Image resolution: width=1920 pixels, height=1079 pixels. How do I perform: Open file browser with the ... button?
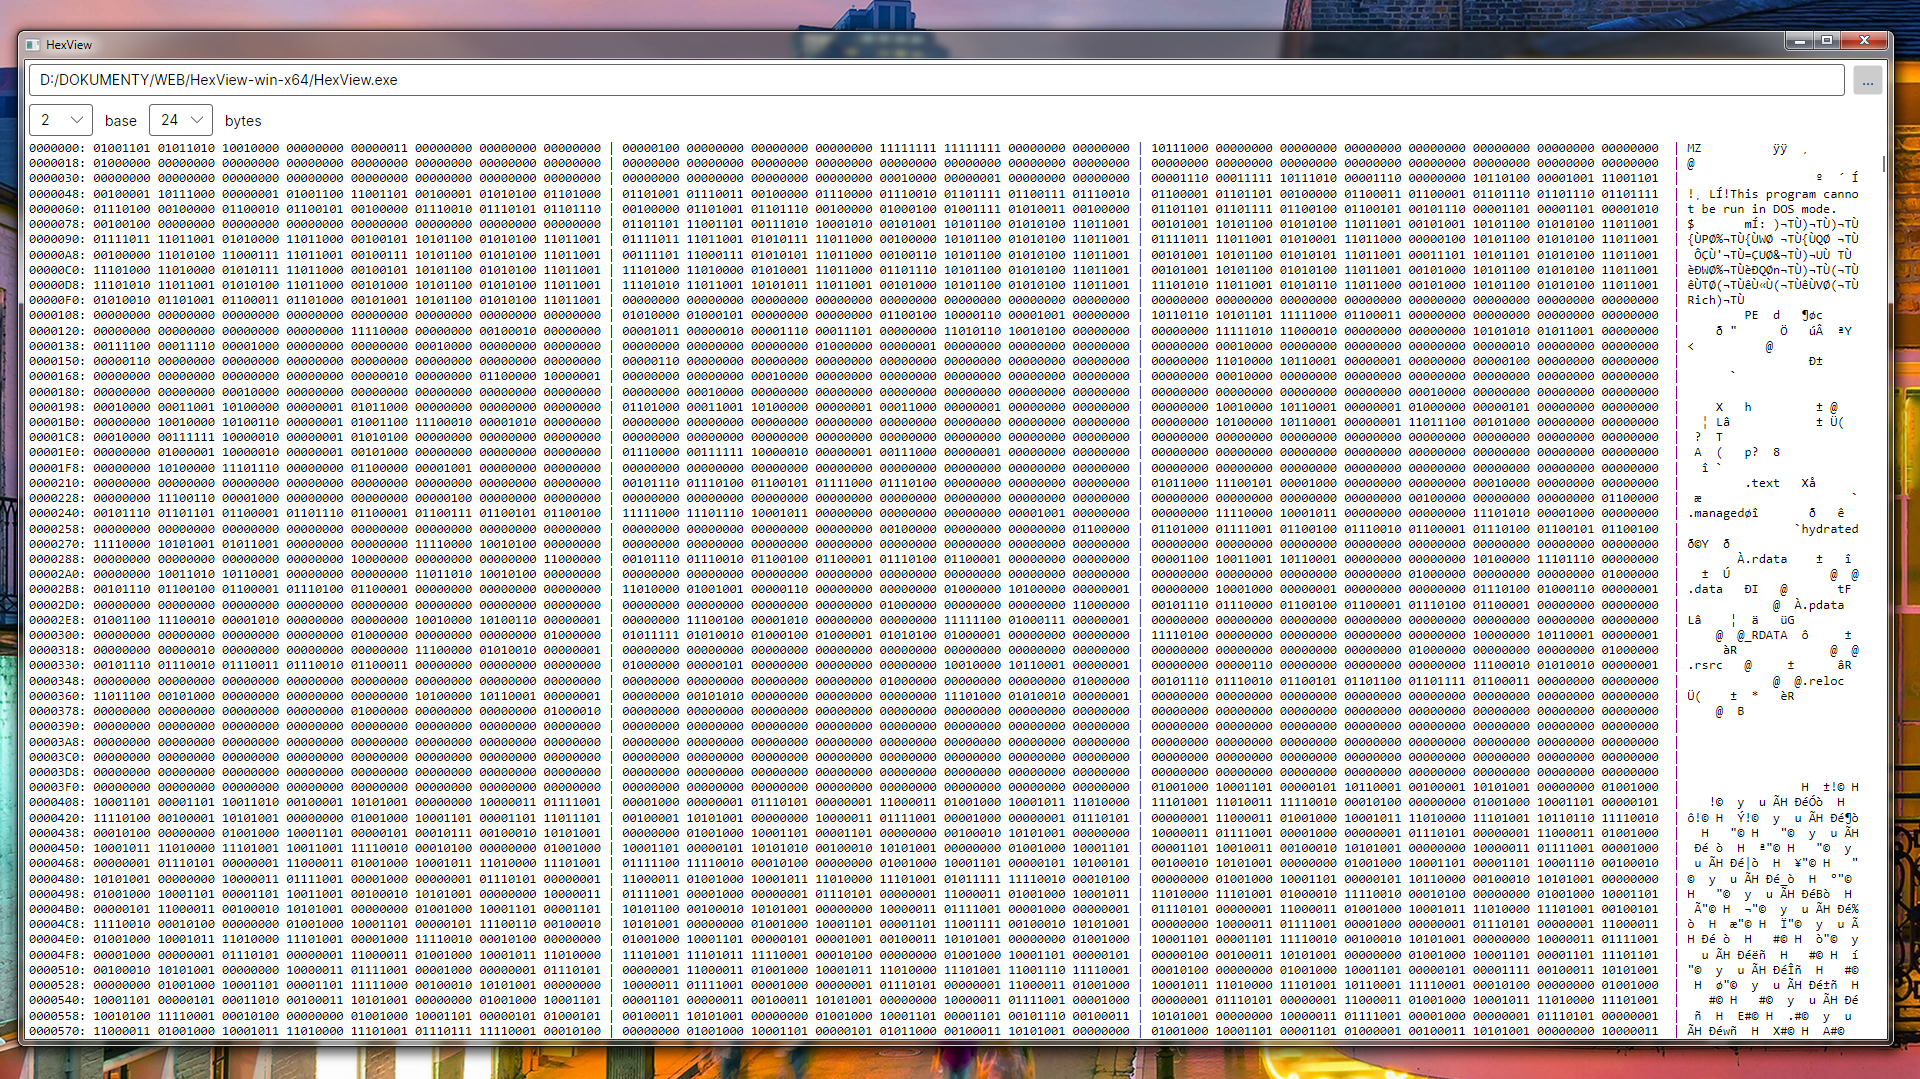pyautogui.click(x=1868, y=80)
